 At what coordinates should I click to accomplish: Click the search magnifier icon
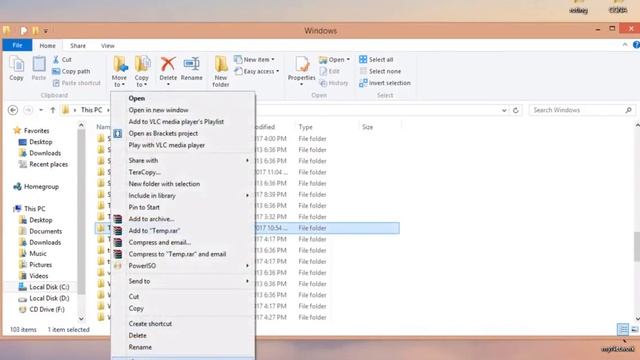click(628, 110)
